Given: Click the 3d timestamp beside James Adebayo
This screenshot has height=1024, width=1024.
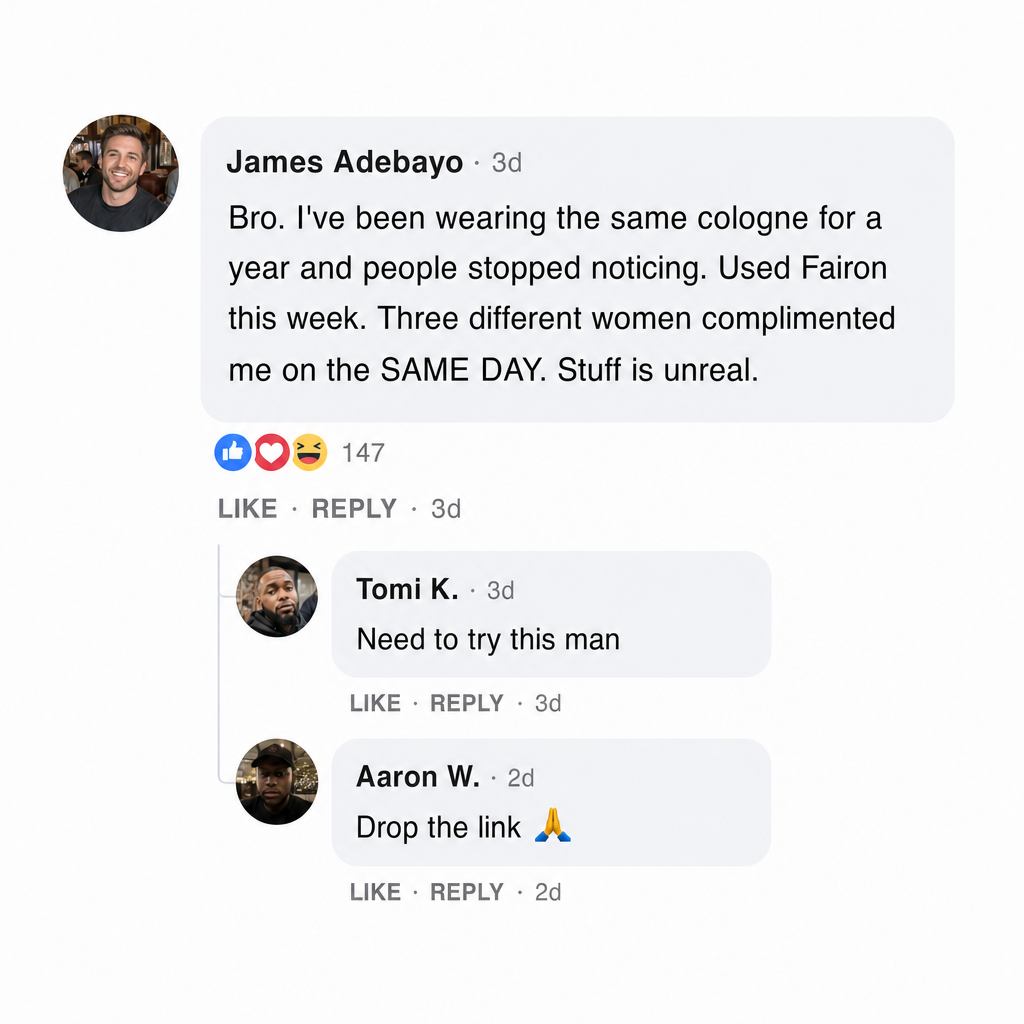Looking at the screenshot, I should pyautogui.click(x=507, y=163).
